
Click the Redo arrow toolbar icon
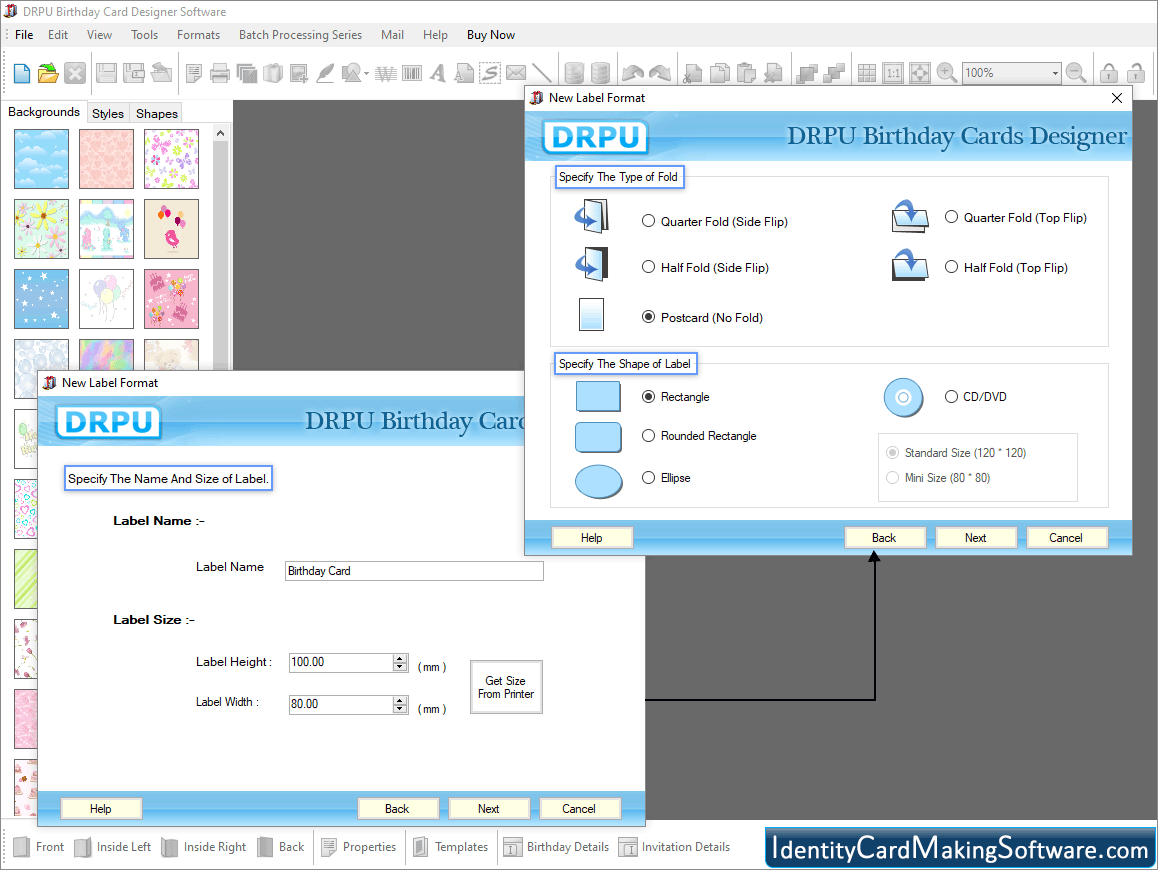coord(659,73)
